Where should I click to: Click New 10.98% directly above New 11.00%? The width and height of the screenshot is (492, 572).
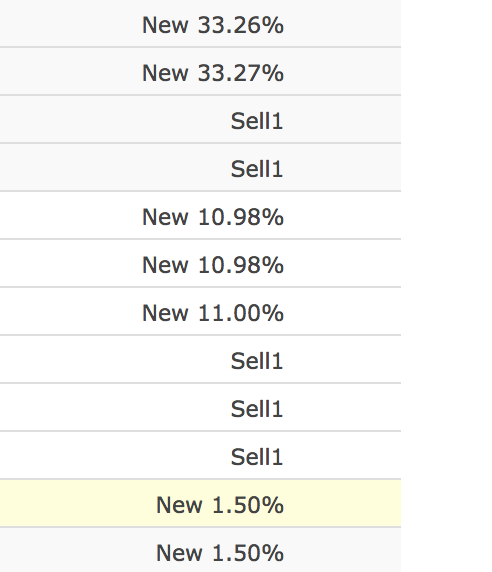click(213, 265)
